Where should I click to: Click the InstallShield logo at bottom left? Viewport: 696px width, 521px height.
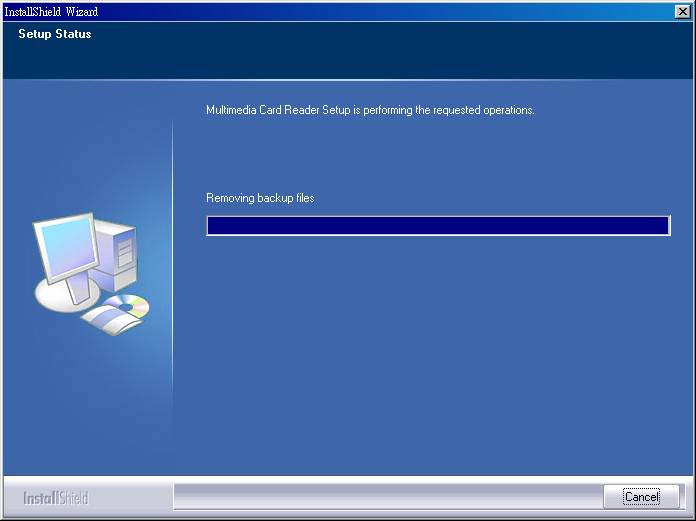pyautogui.click(x=56, y=498)
